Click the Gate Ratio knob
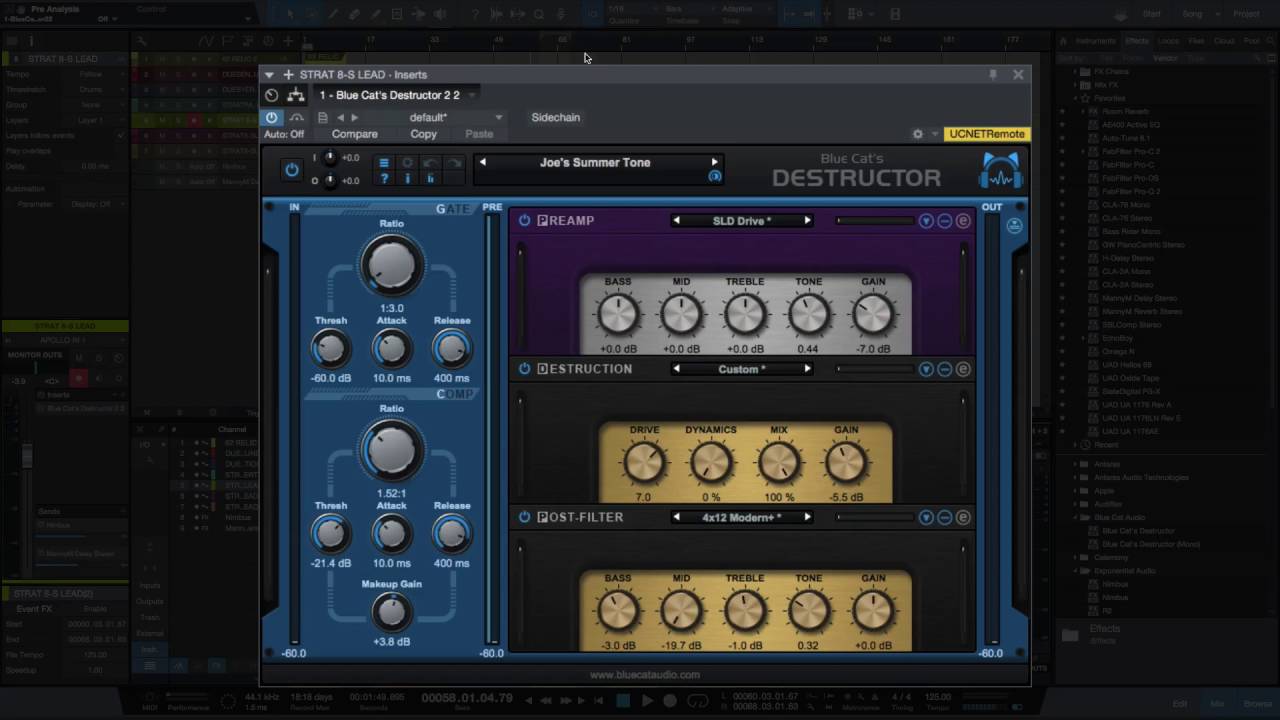This screenshot has height=720, width=1280. pyautogui.click(x=392, y=265)
